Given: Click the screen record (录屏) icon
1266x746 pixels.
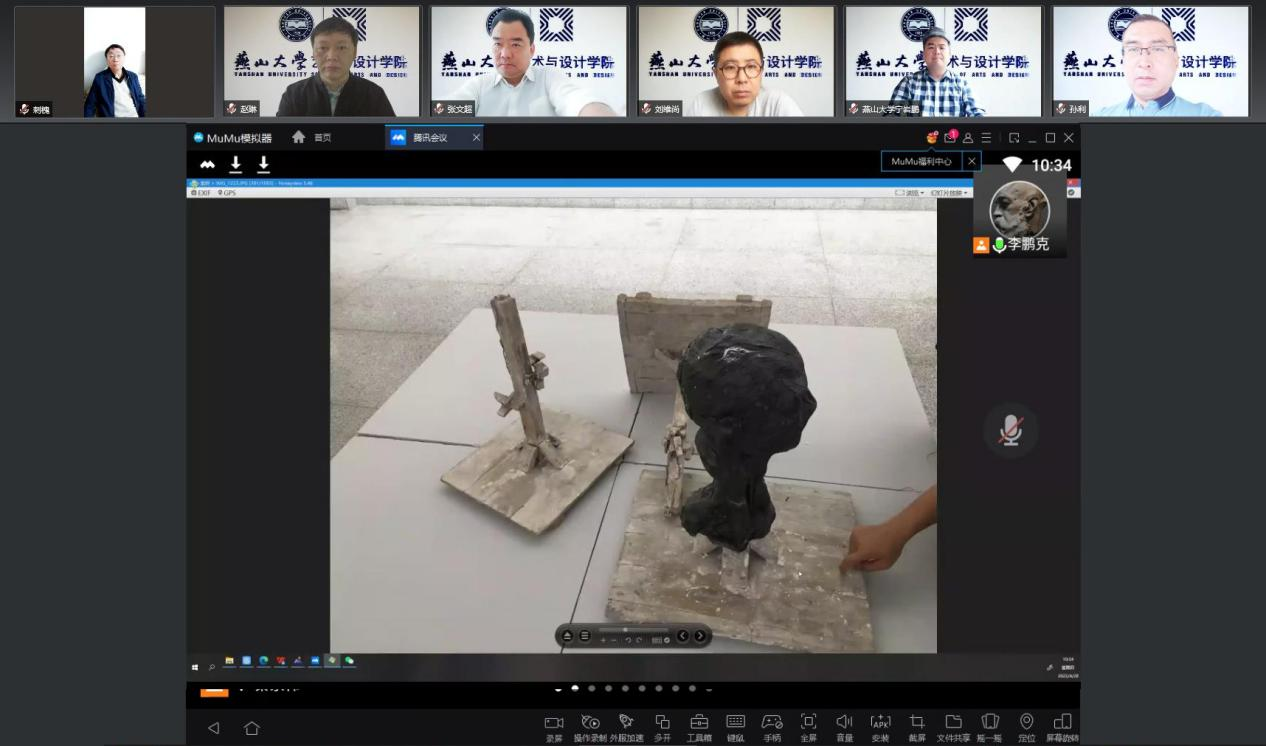Looking at the screenshot, I should (554, 723).
